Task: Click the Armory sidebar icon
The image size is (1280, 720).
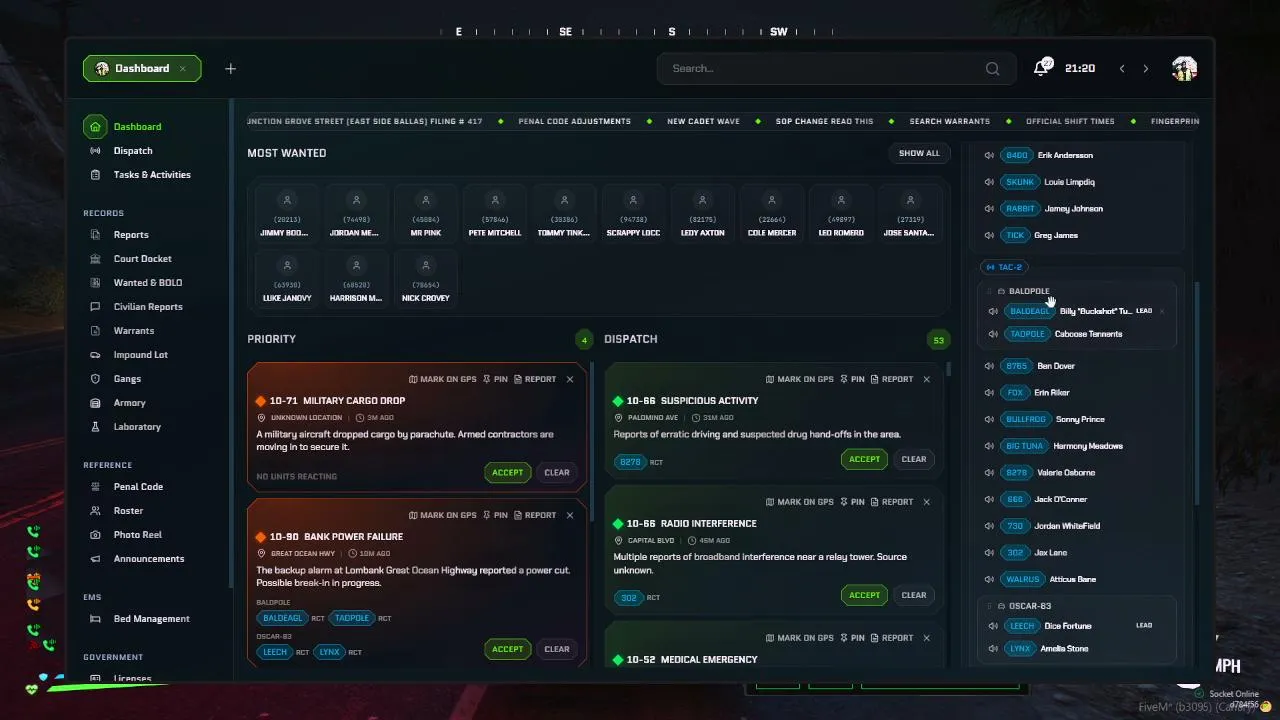Action: pos(95,403)
